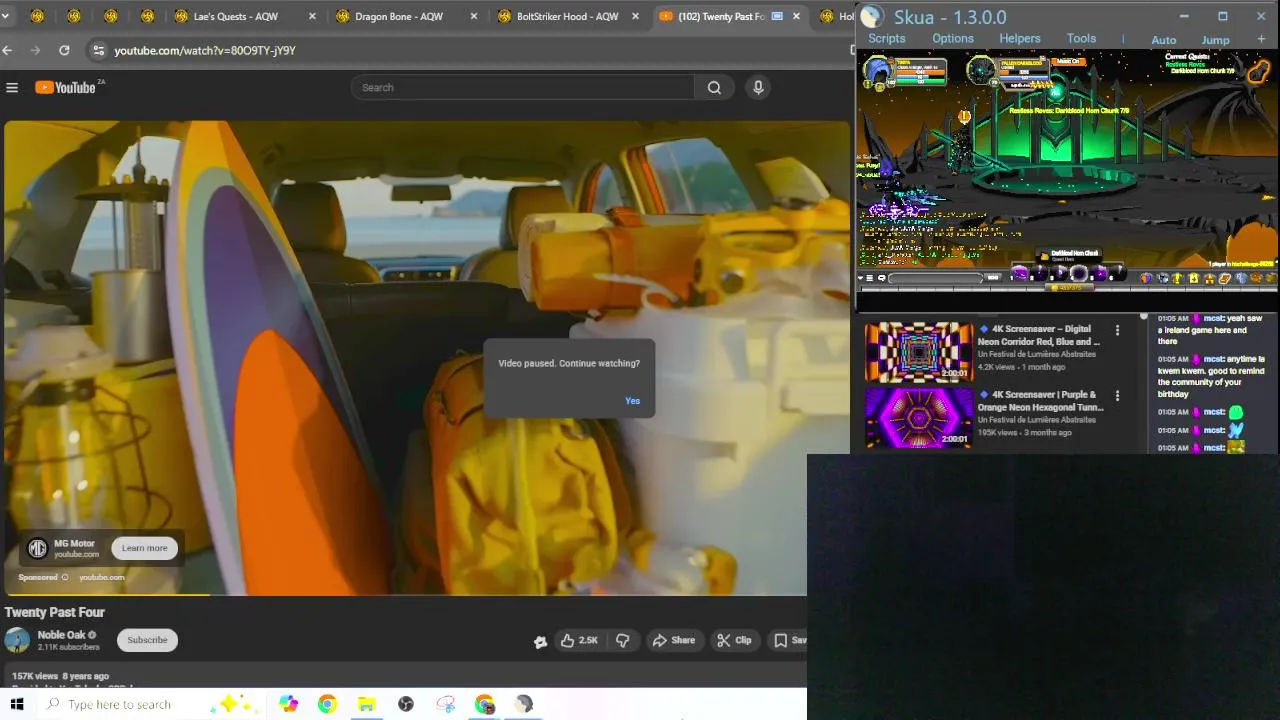Image resolution: width=1280 pixels, height=720 pixels.
Task: Open the Options menu in Skua
Action: (x=953, y=39)
